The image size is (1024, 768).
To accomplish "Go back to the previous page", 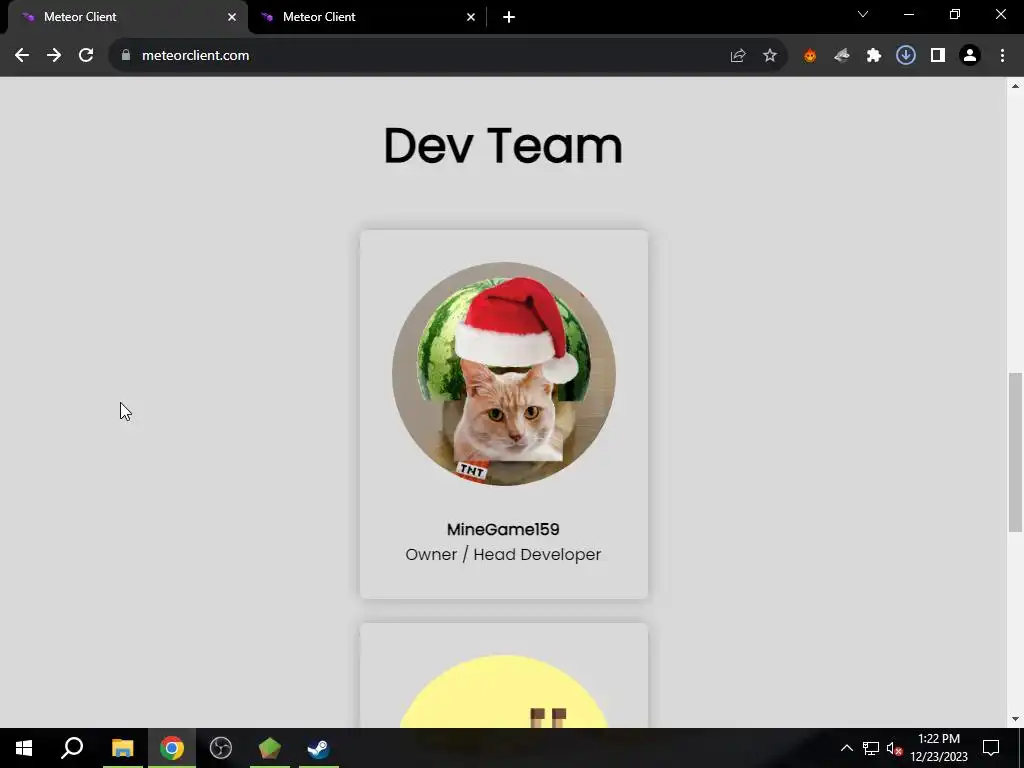I will pos(22,56).
